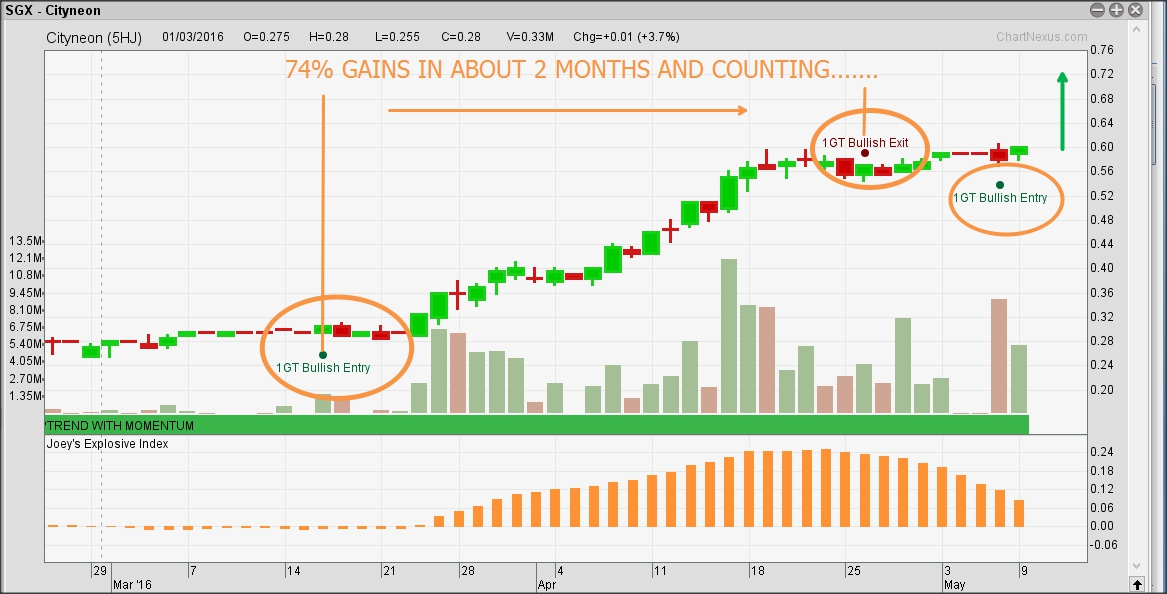Viewport: 1167px width, 594px height.
Task: Click the 29 date tick on time axis
Action: [100, 571]
